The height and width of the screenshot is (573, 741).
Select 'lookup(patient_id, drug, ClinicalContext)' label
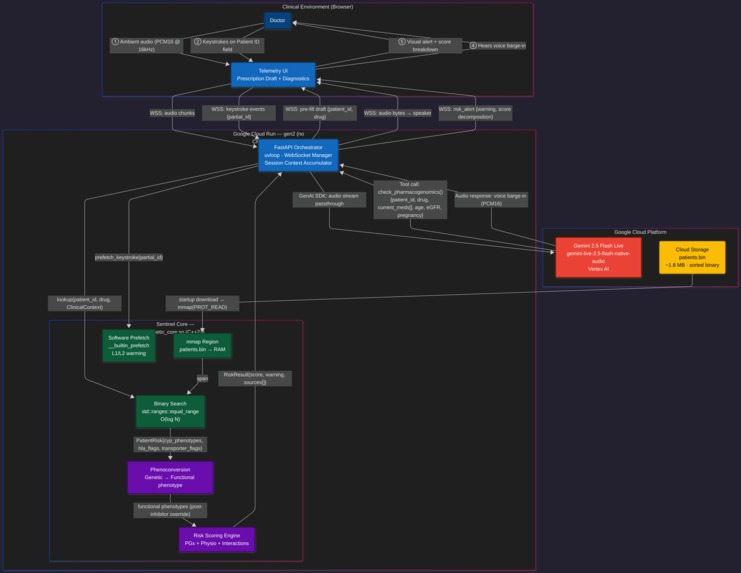(85, 303)
